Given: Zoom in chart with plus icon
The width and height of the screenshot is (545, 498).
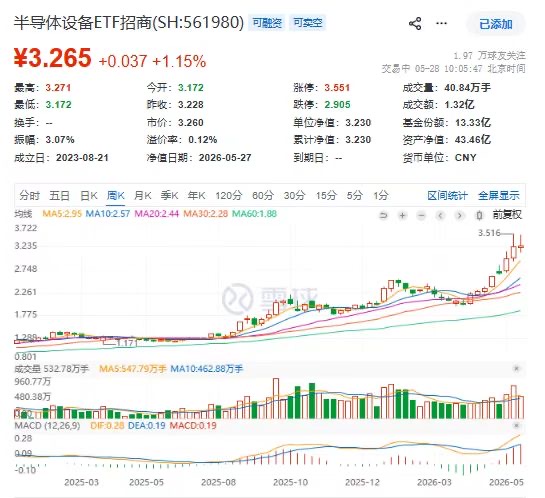Looking at the screenshot, I should point(402,215).
